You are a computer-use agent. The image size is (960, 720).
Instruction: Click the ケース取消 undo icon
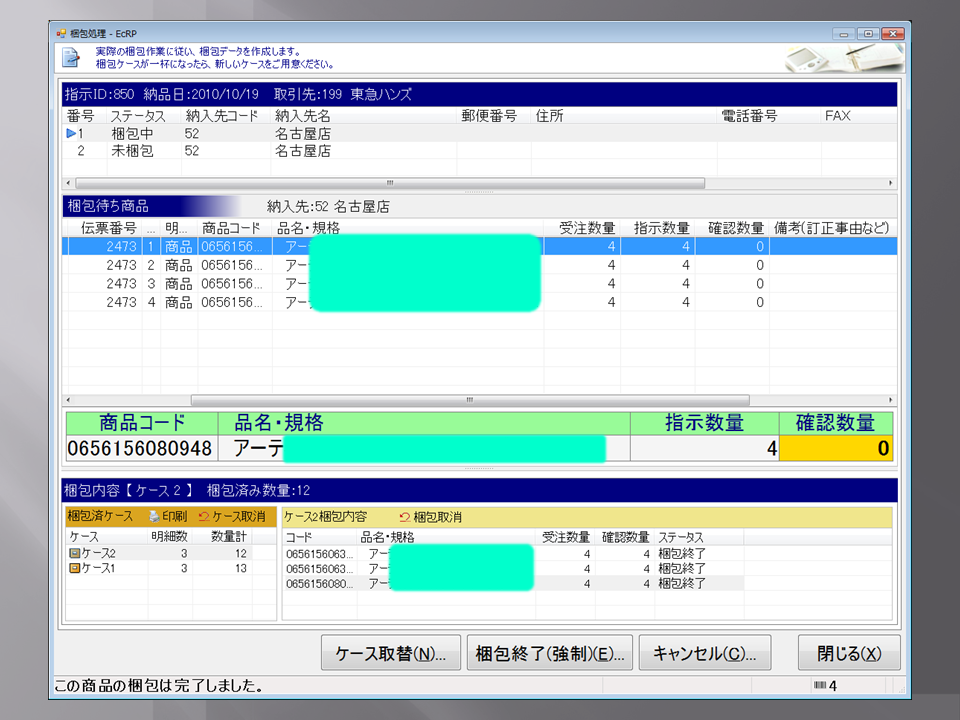[x=204, y=517]
